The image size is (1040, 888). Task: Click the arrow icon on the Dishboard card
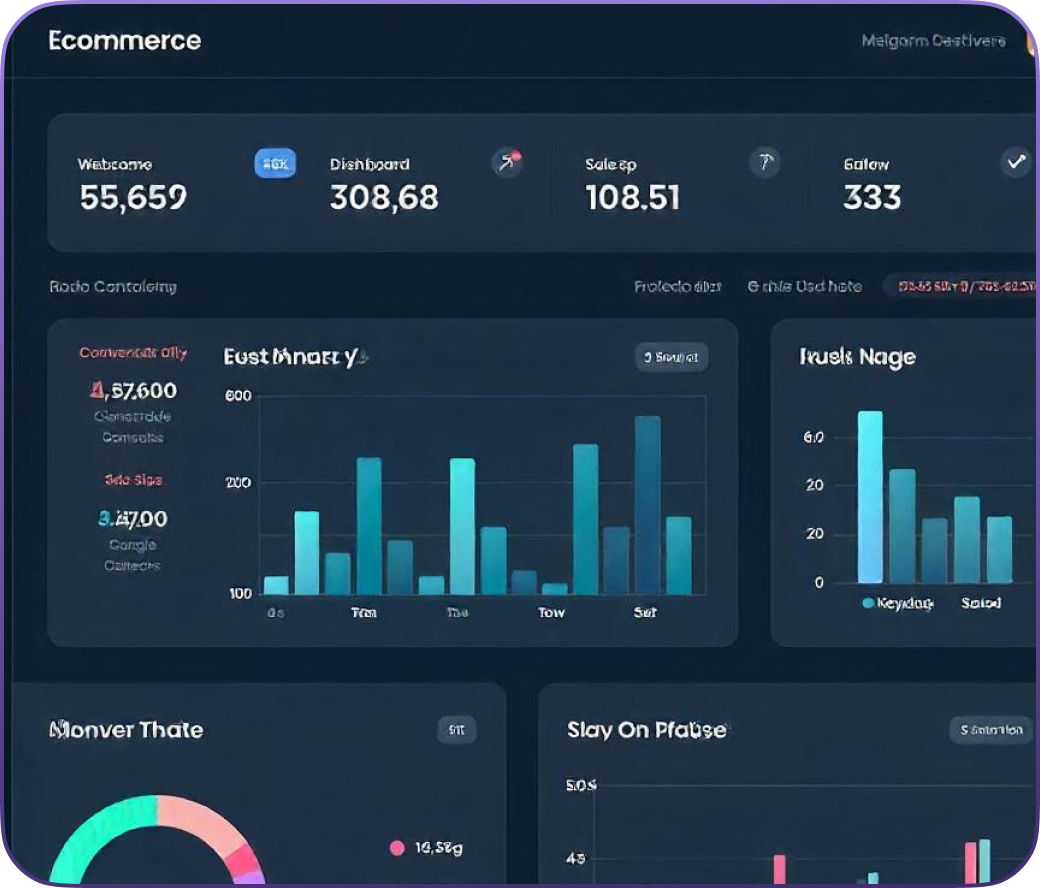point(508,162)
